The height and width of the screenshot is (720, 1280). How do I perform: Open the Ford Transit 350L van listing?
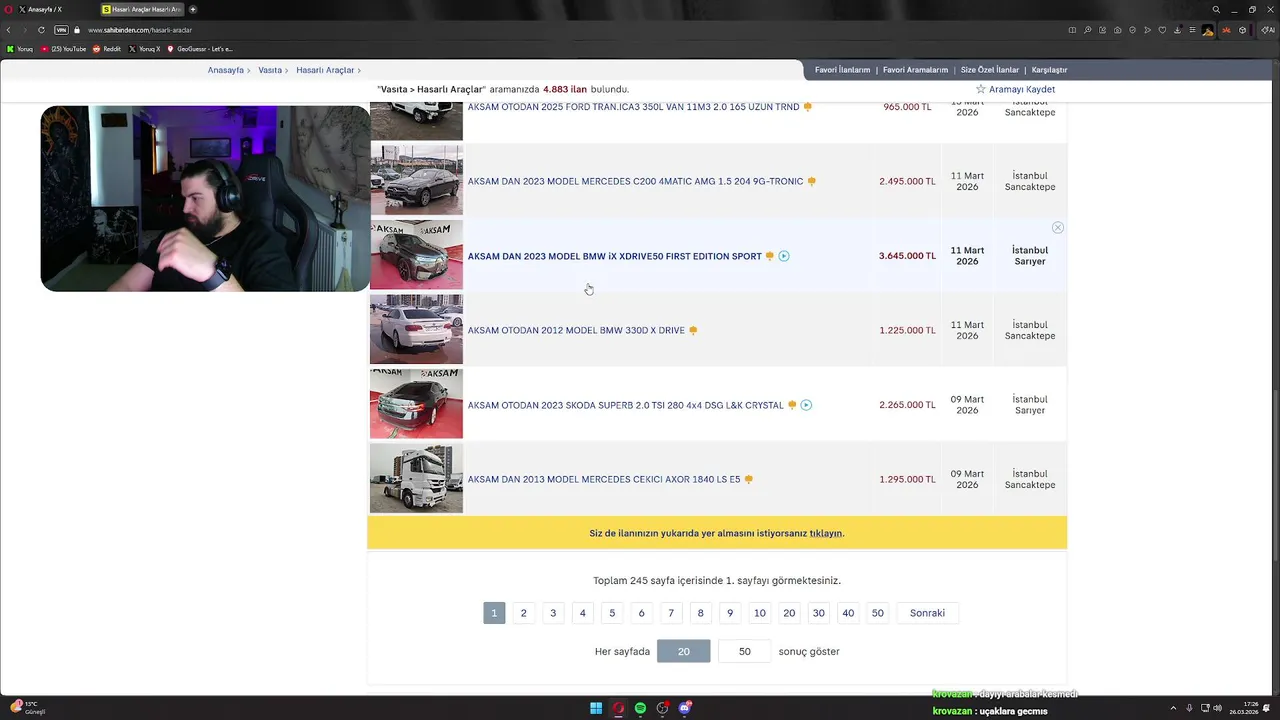633,107
